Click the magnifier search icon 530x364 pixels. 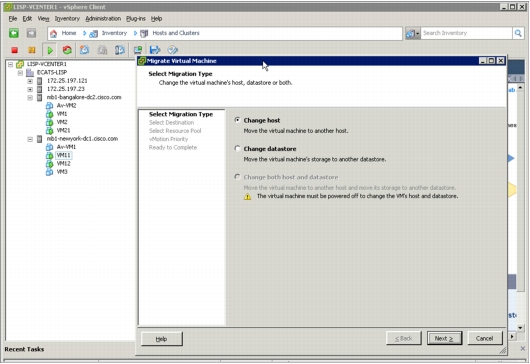point(518,33)
